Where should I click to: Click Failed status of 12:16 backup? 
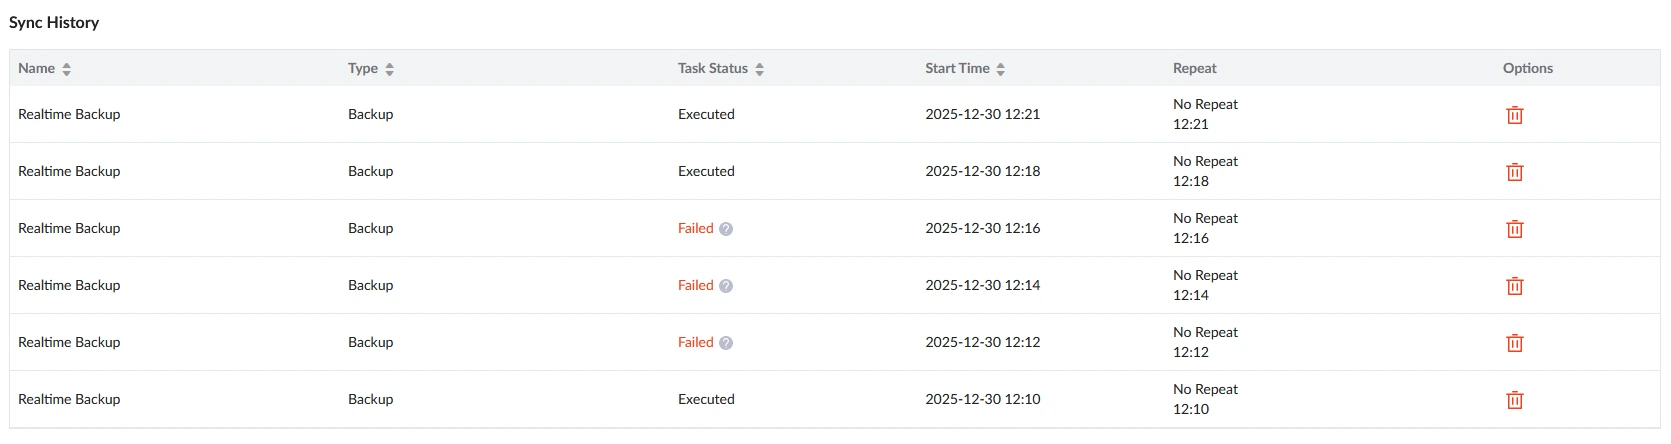696,228
